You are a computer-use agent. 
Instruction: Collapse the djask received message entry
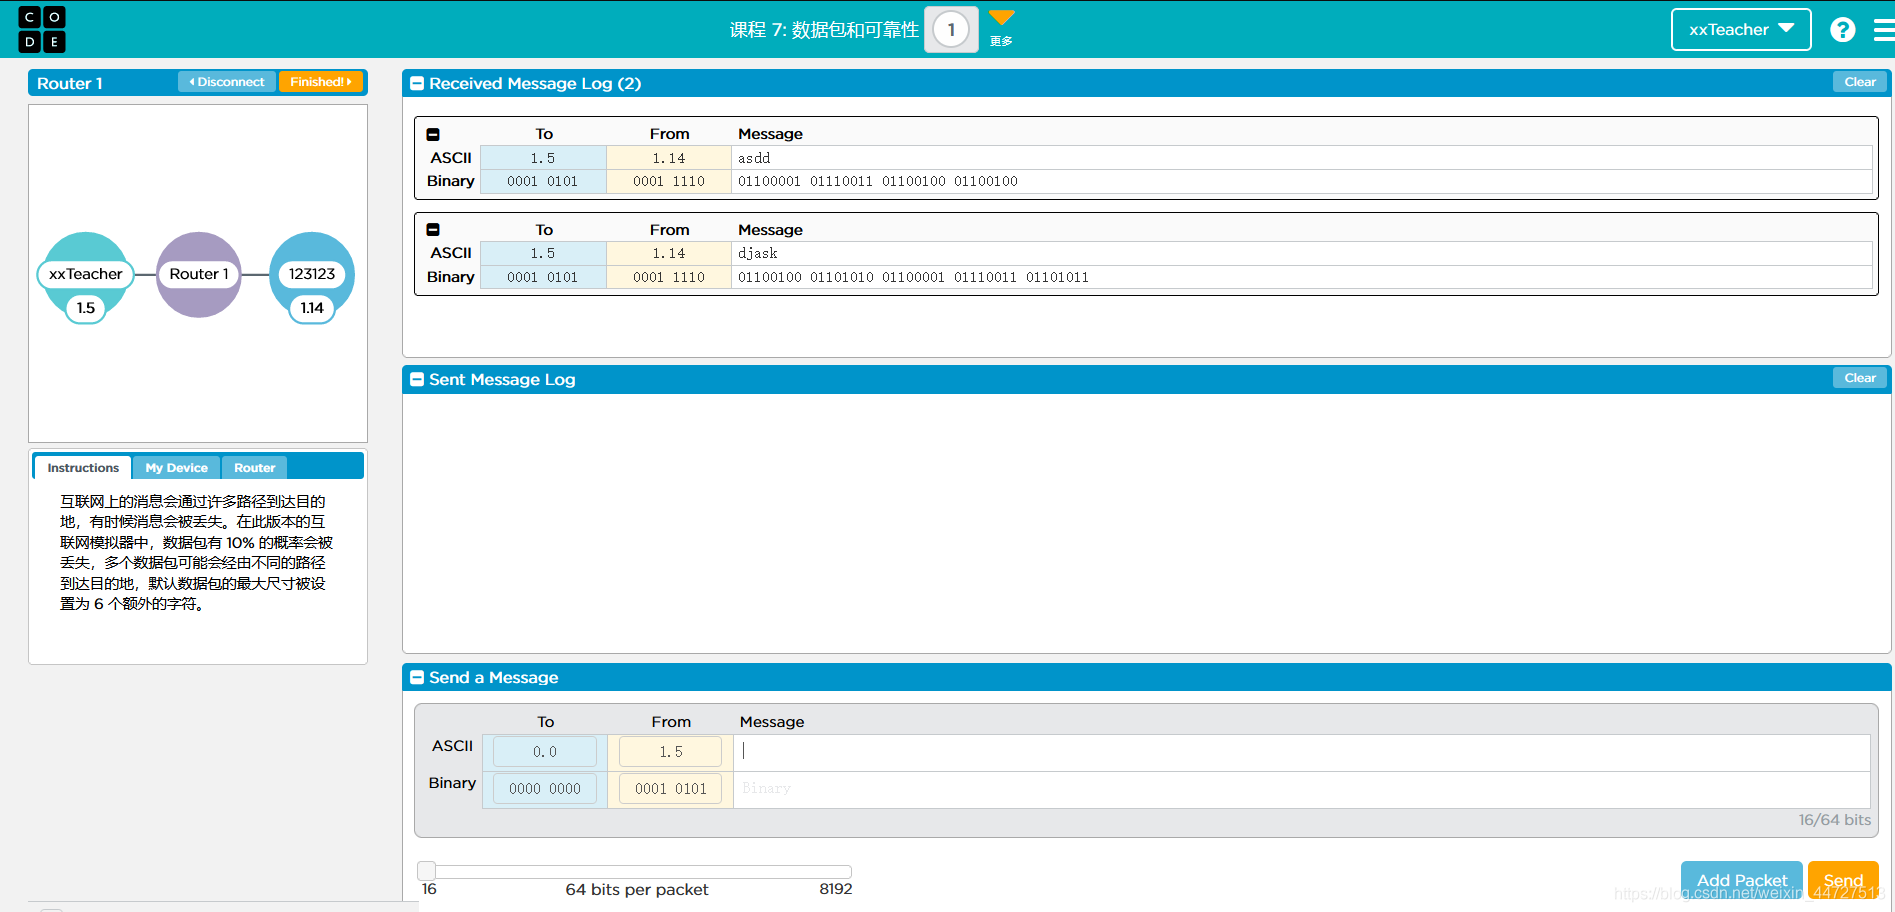[433, 230]
